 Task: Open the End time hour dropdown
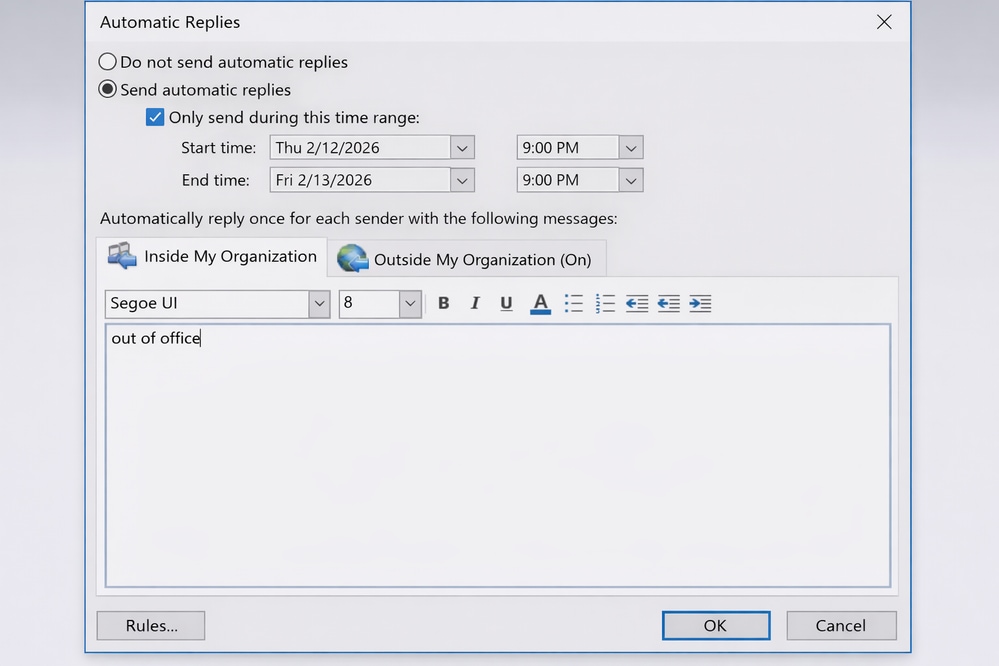tap(631, 180)
